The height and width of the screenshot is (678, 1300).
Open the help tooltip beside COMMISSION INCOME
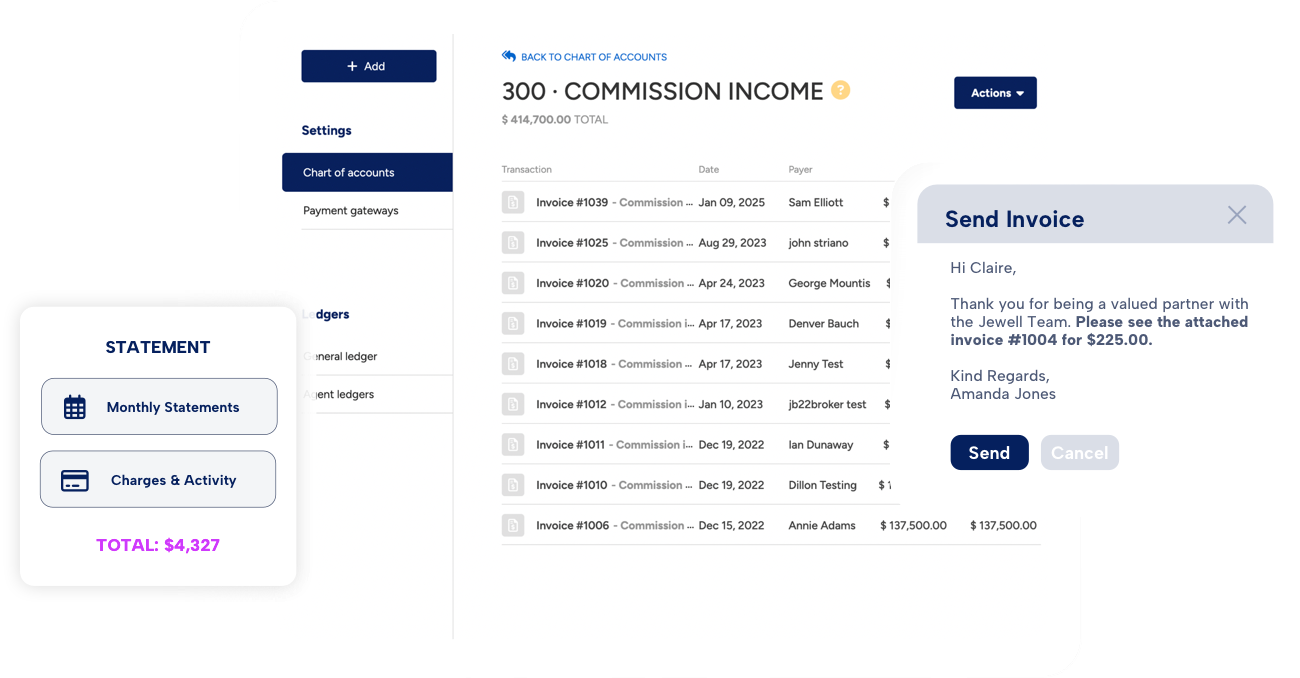point(841,90)
